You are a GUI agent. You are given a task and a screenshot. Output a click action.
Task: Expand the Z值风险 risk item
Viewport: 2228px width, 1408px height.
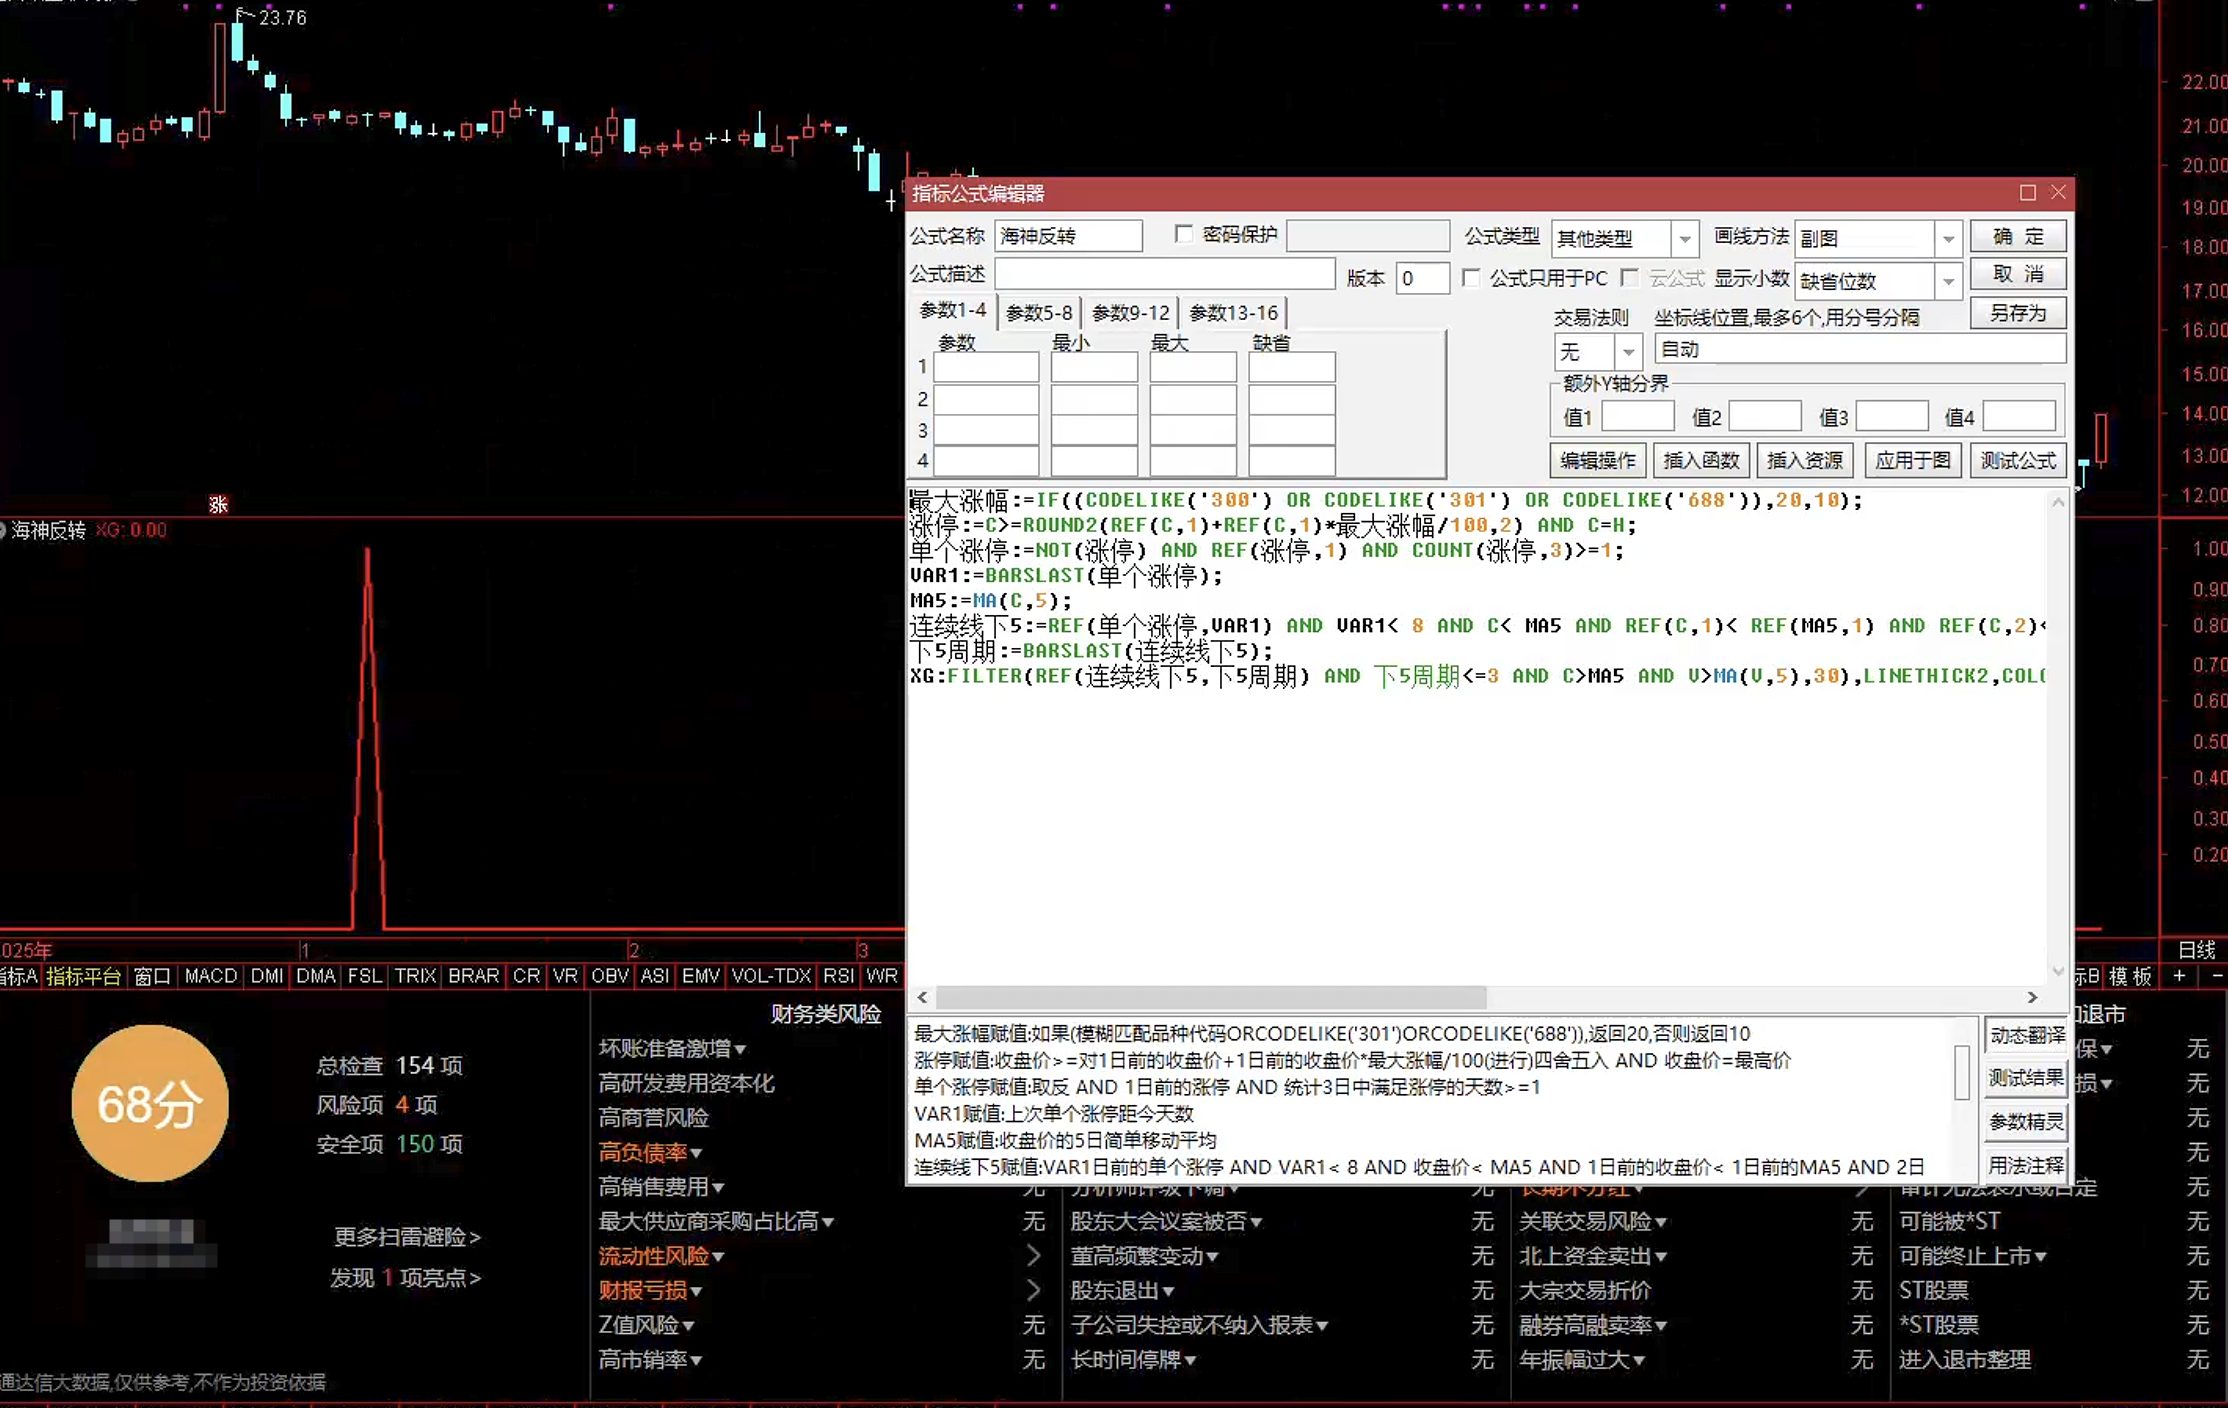[x=646, y=1325]
